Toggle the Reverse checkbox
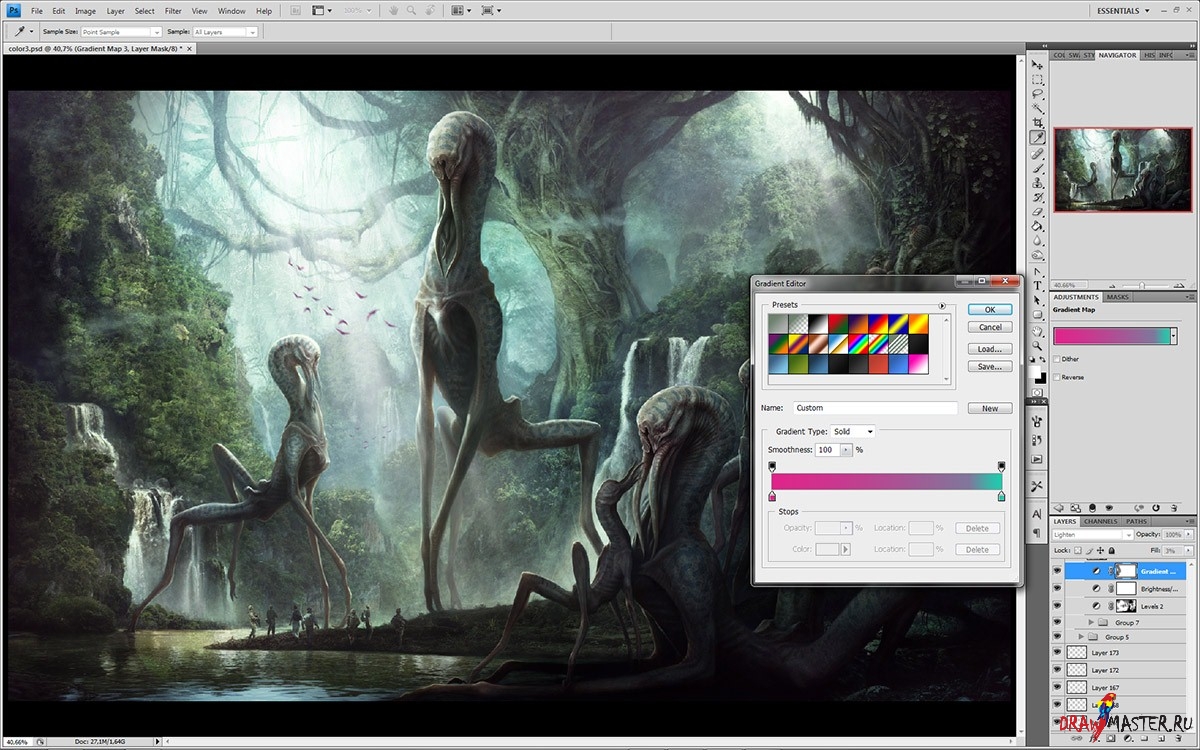The width and height of the screenshot is (1200, 750). 1058,377
